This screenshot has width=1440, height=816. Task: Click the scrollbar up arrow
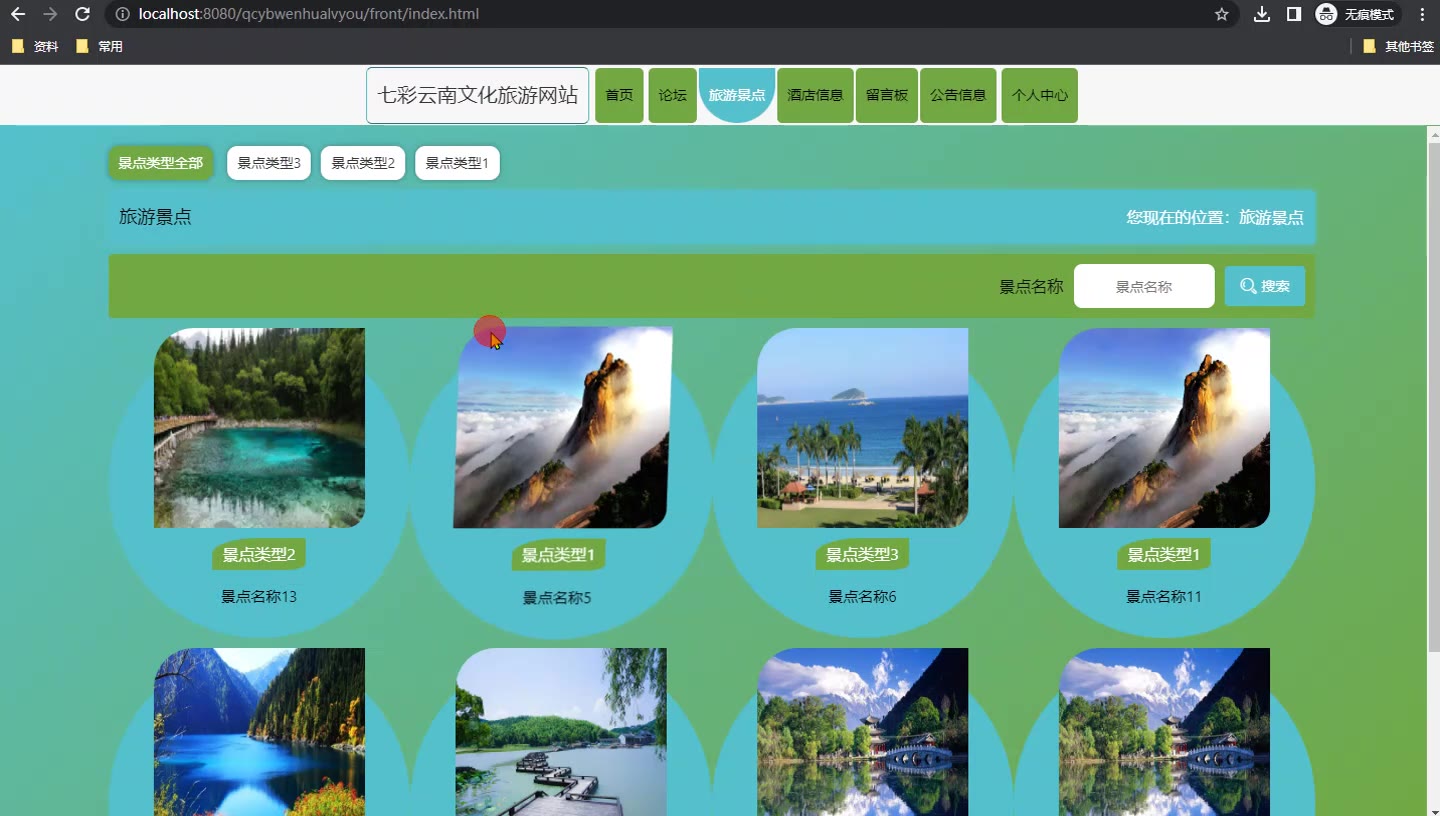pyautogui.click(x=1434, y=133)
